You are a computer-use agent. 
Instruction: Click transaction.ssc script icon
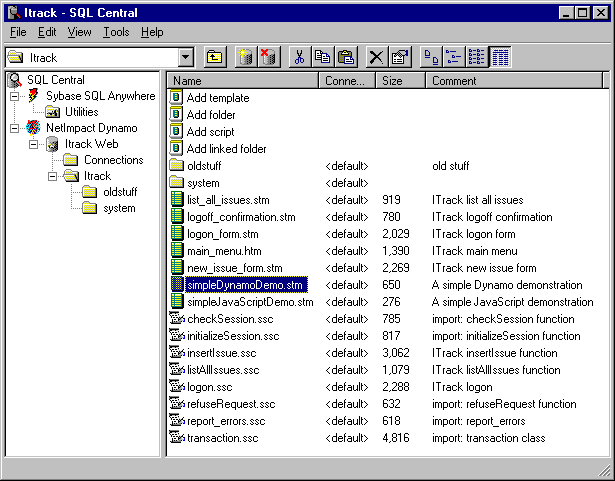pos(177,437)
